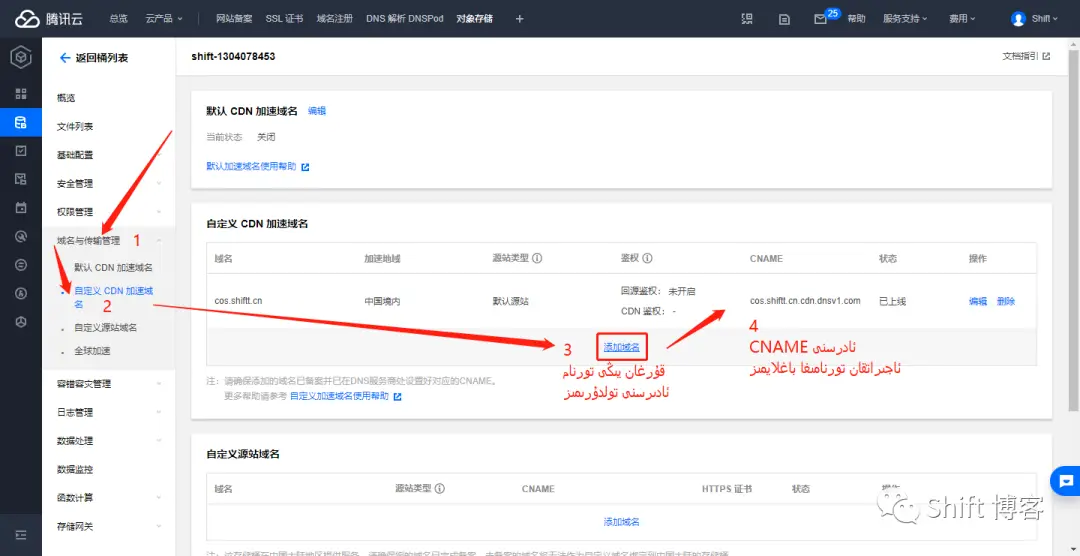The image size is (1080, 556).
Task: Click the three-segment pie circle icon in rail
Action: click(x=21, y=322)
